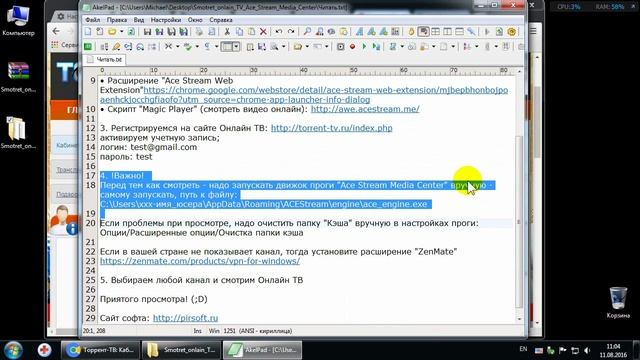Viewport: 640px width, 360px height.
Task: Click the ace_engine.exe path line
Action: click(x=264, y=204)
